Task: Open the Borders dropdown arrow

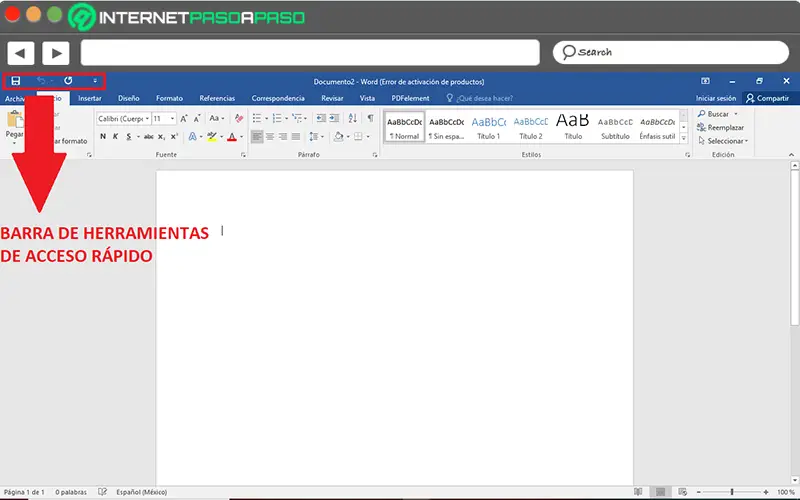Action: pyautogui.click(x=368, y=137)
